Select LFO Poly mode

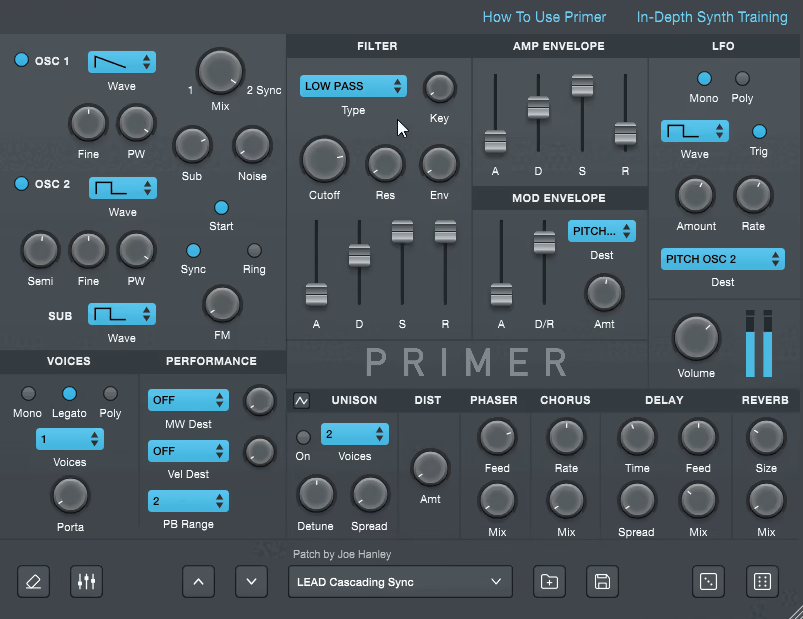coord(742,78)
